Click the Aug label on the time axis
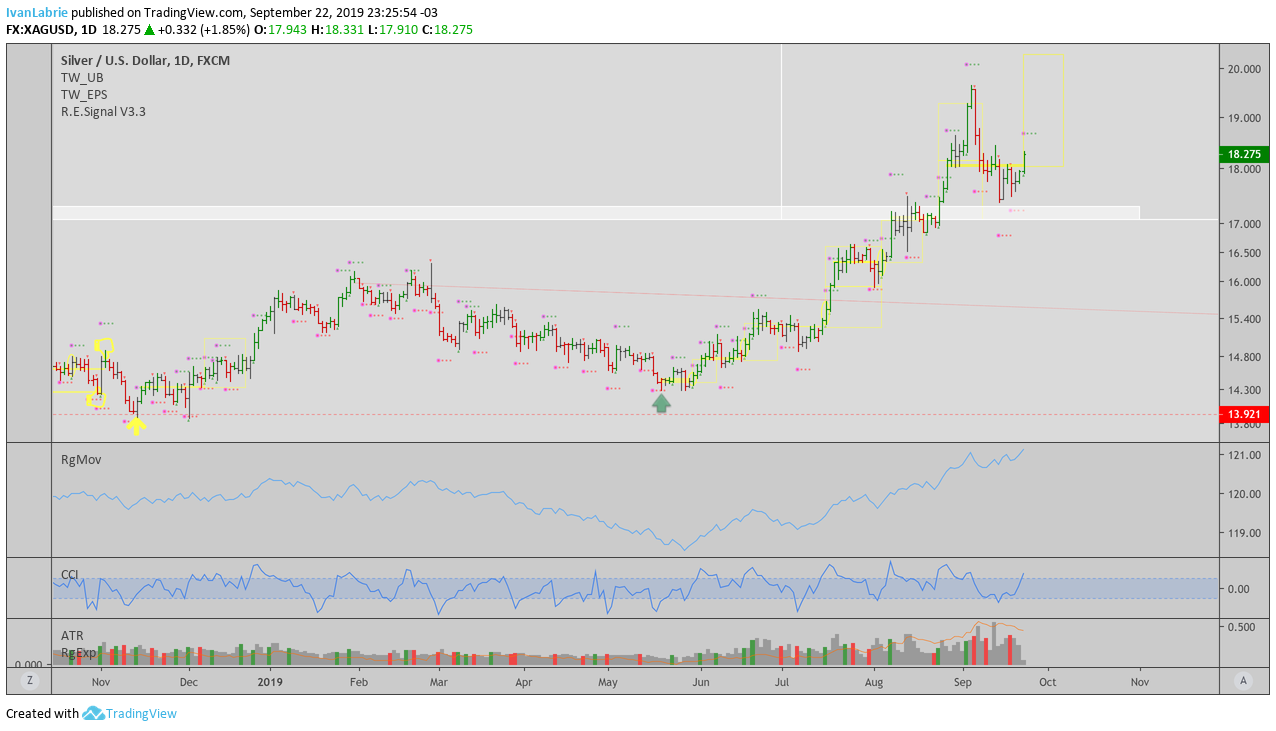The image size is (1276, 731). tap(873, 682)
